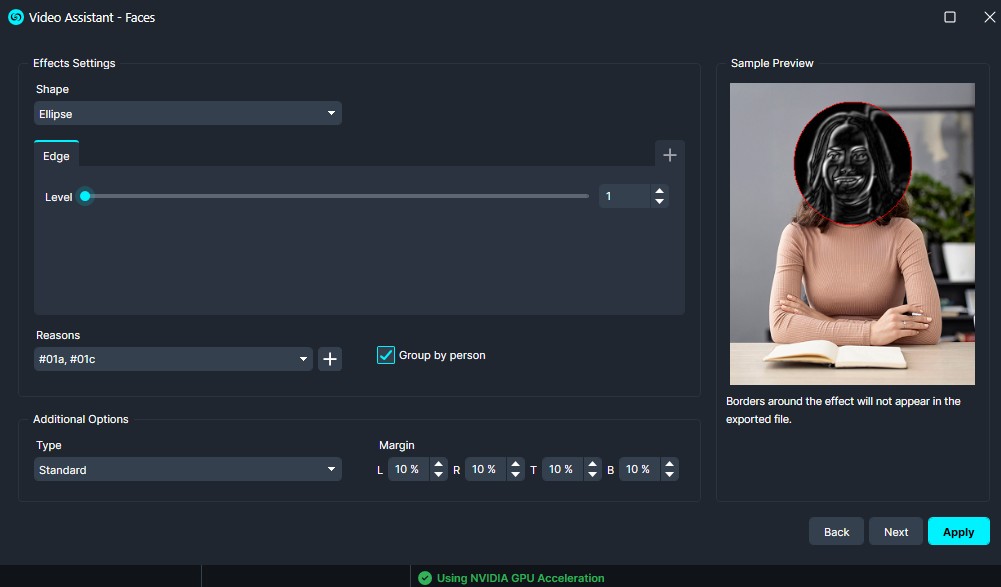Image resolution: width=1001 pixels, height=587 pixels.
Task: Decrease top margin T value
Action: point(592,475)
